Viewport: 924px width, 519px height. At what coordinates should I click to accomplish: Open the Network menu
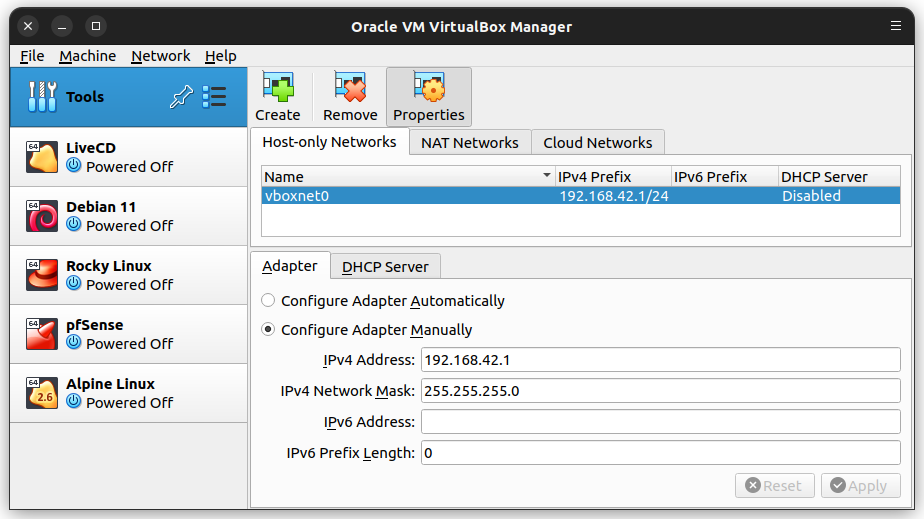160,56
